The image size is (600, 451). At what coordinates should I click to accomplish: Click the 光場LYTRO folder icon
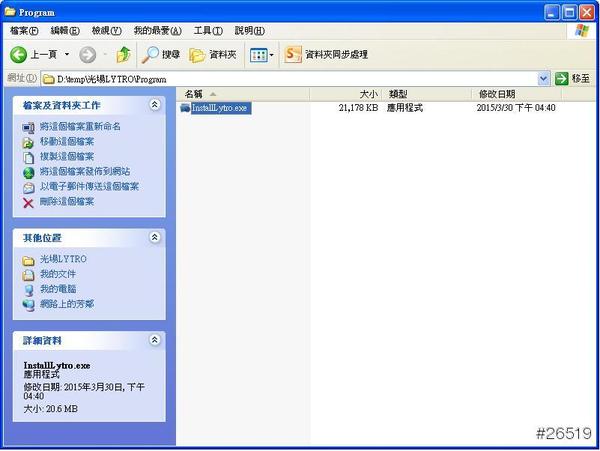28,261
